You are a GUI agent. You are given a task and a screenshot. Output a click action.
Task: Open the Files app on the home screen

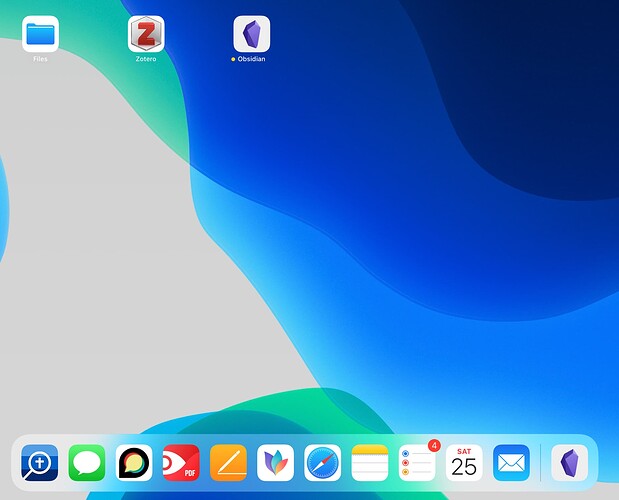(40, 34)
